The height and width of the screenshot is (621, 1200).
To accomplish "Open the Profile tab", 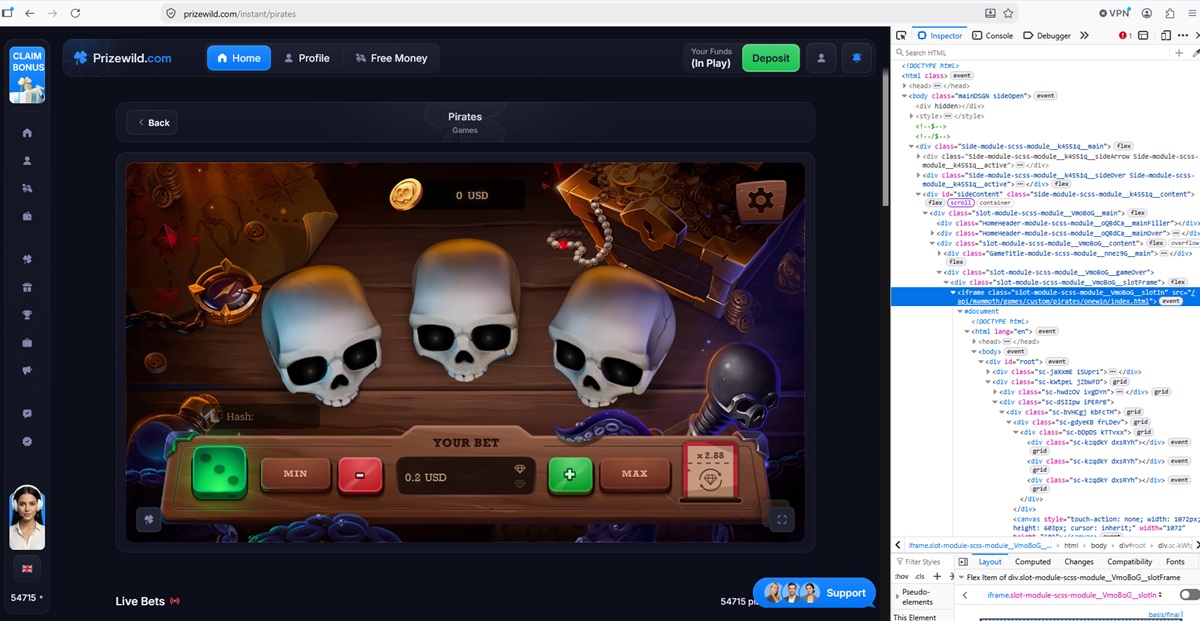I will (x=306, y=58).
